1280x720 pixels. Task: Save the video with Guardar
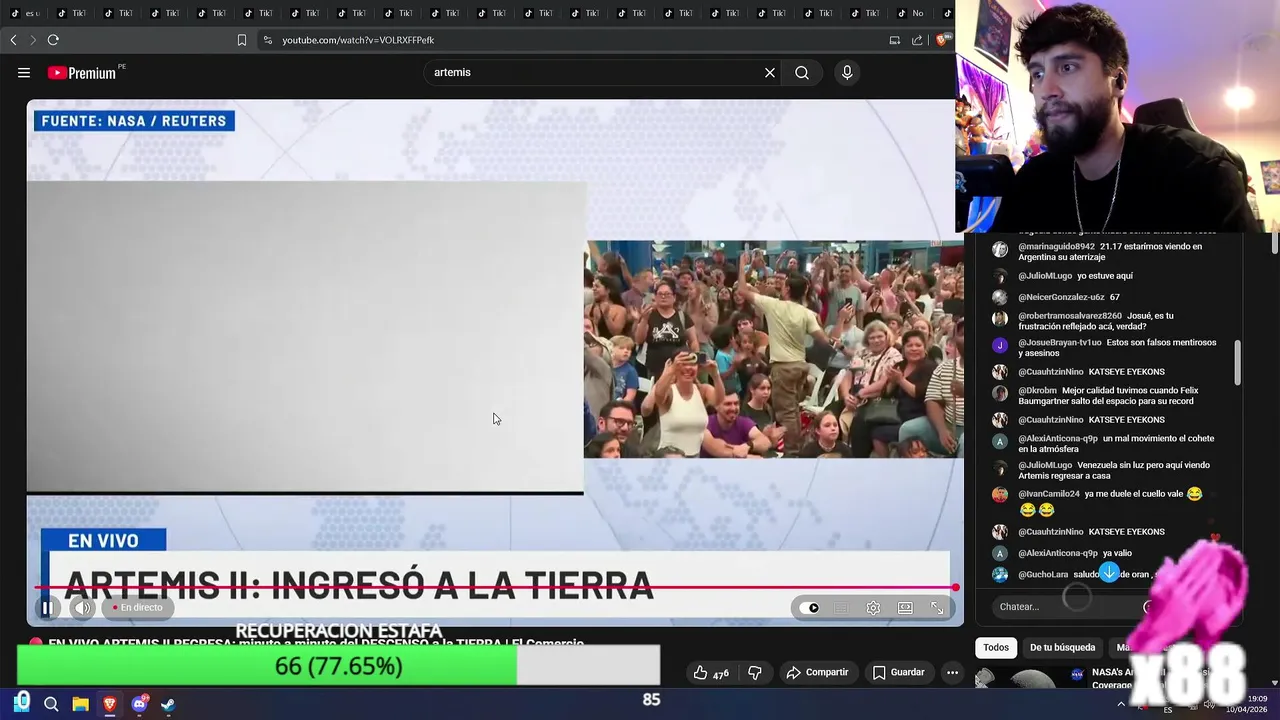coord(898,673)
